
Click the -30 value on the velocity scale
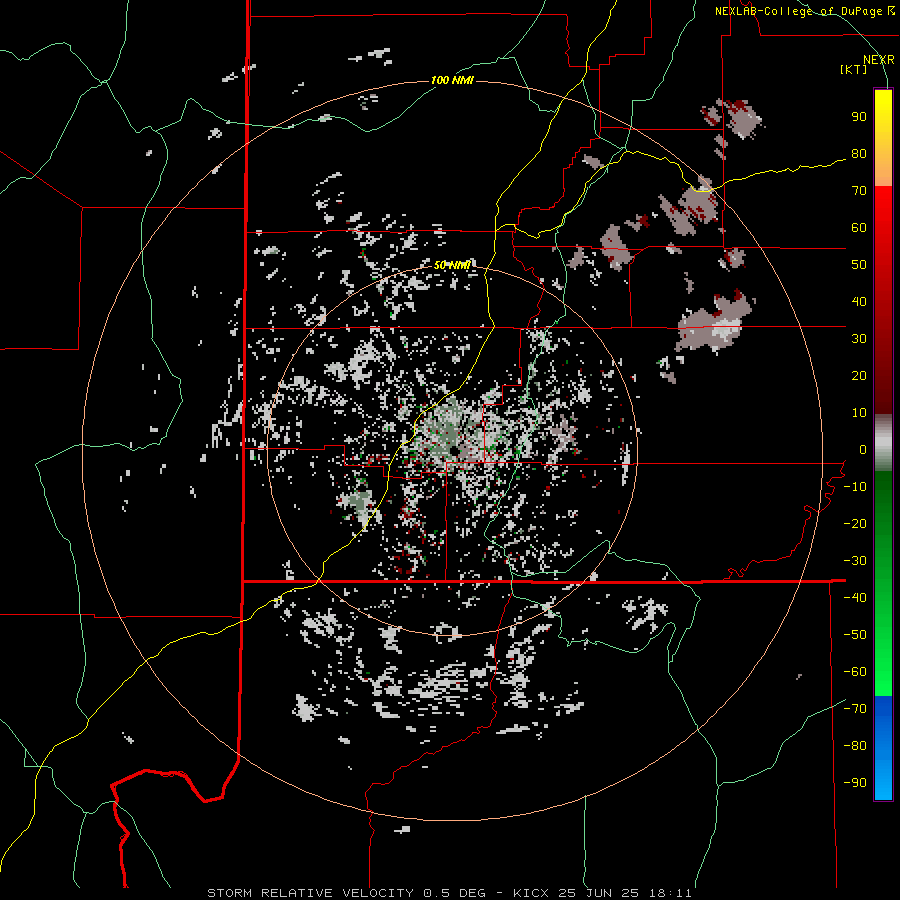[855, 561]
